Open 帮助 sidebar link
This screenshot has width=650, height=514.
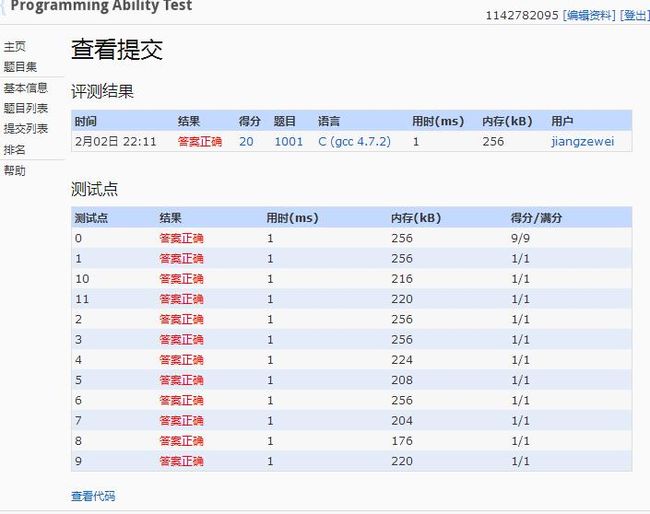15,170
